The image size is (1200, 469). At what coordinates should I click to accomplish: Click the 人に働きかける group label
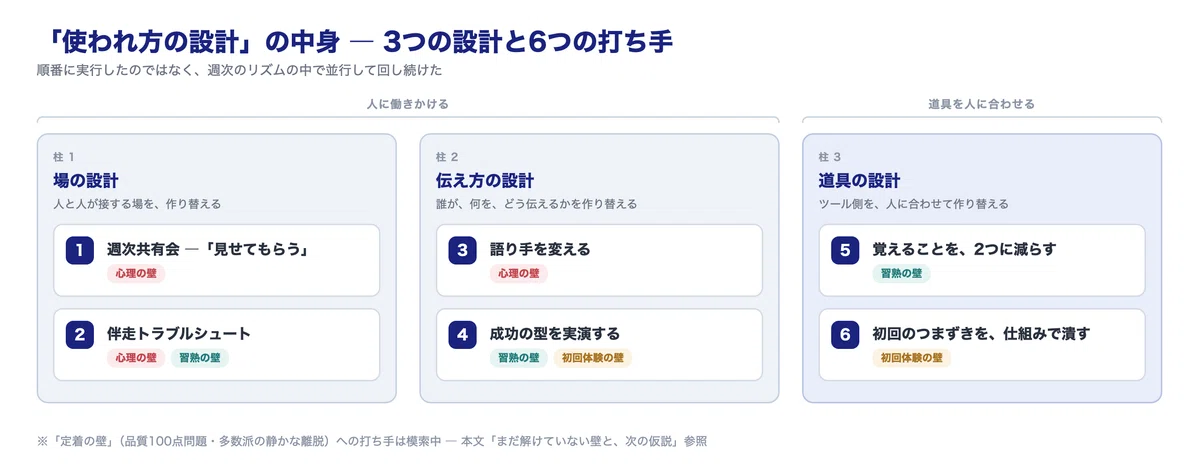[x=408, y=103]
